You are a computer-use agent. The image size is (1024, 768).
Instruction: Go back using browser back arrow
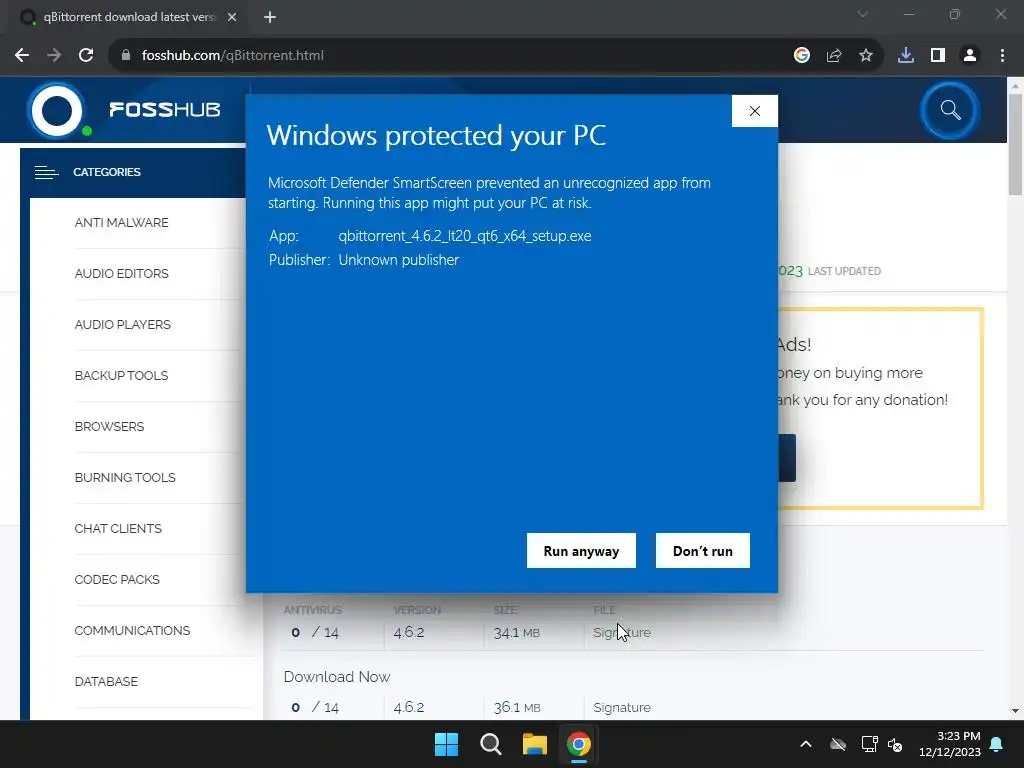[22, 56]
